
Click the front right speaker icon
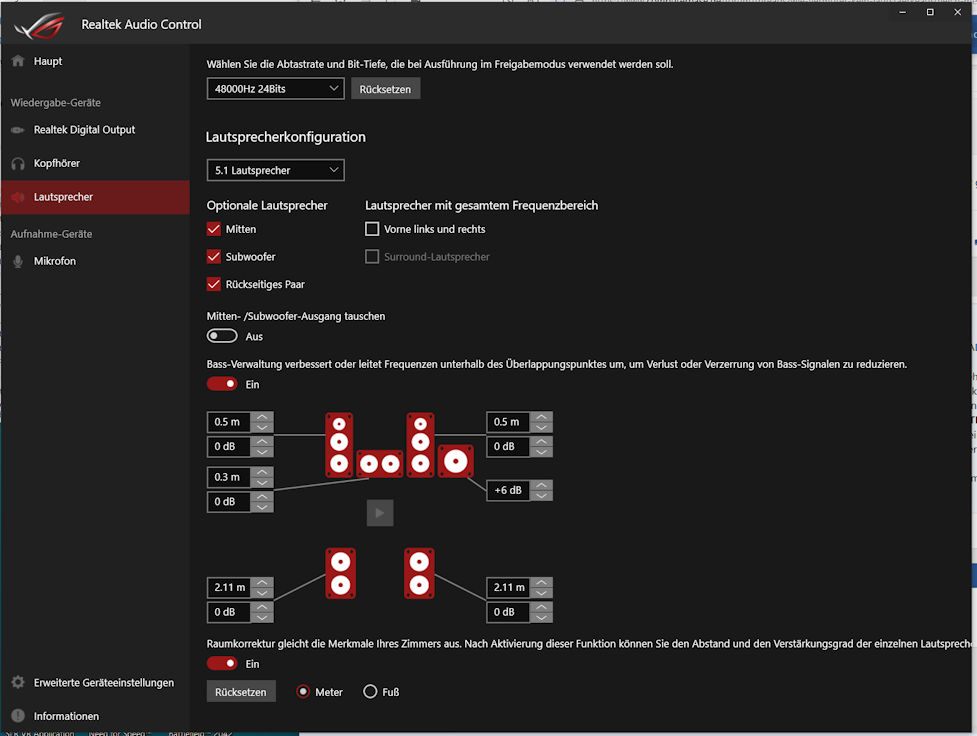pyautogui.click(x=421, y=445)
